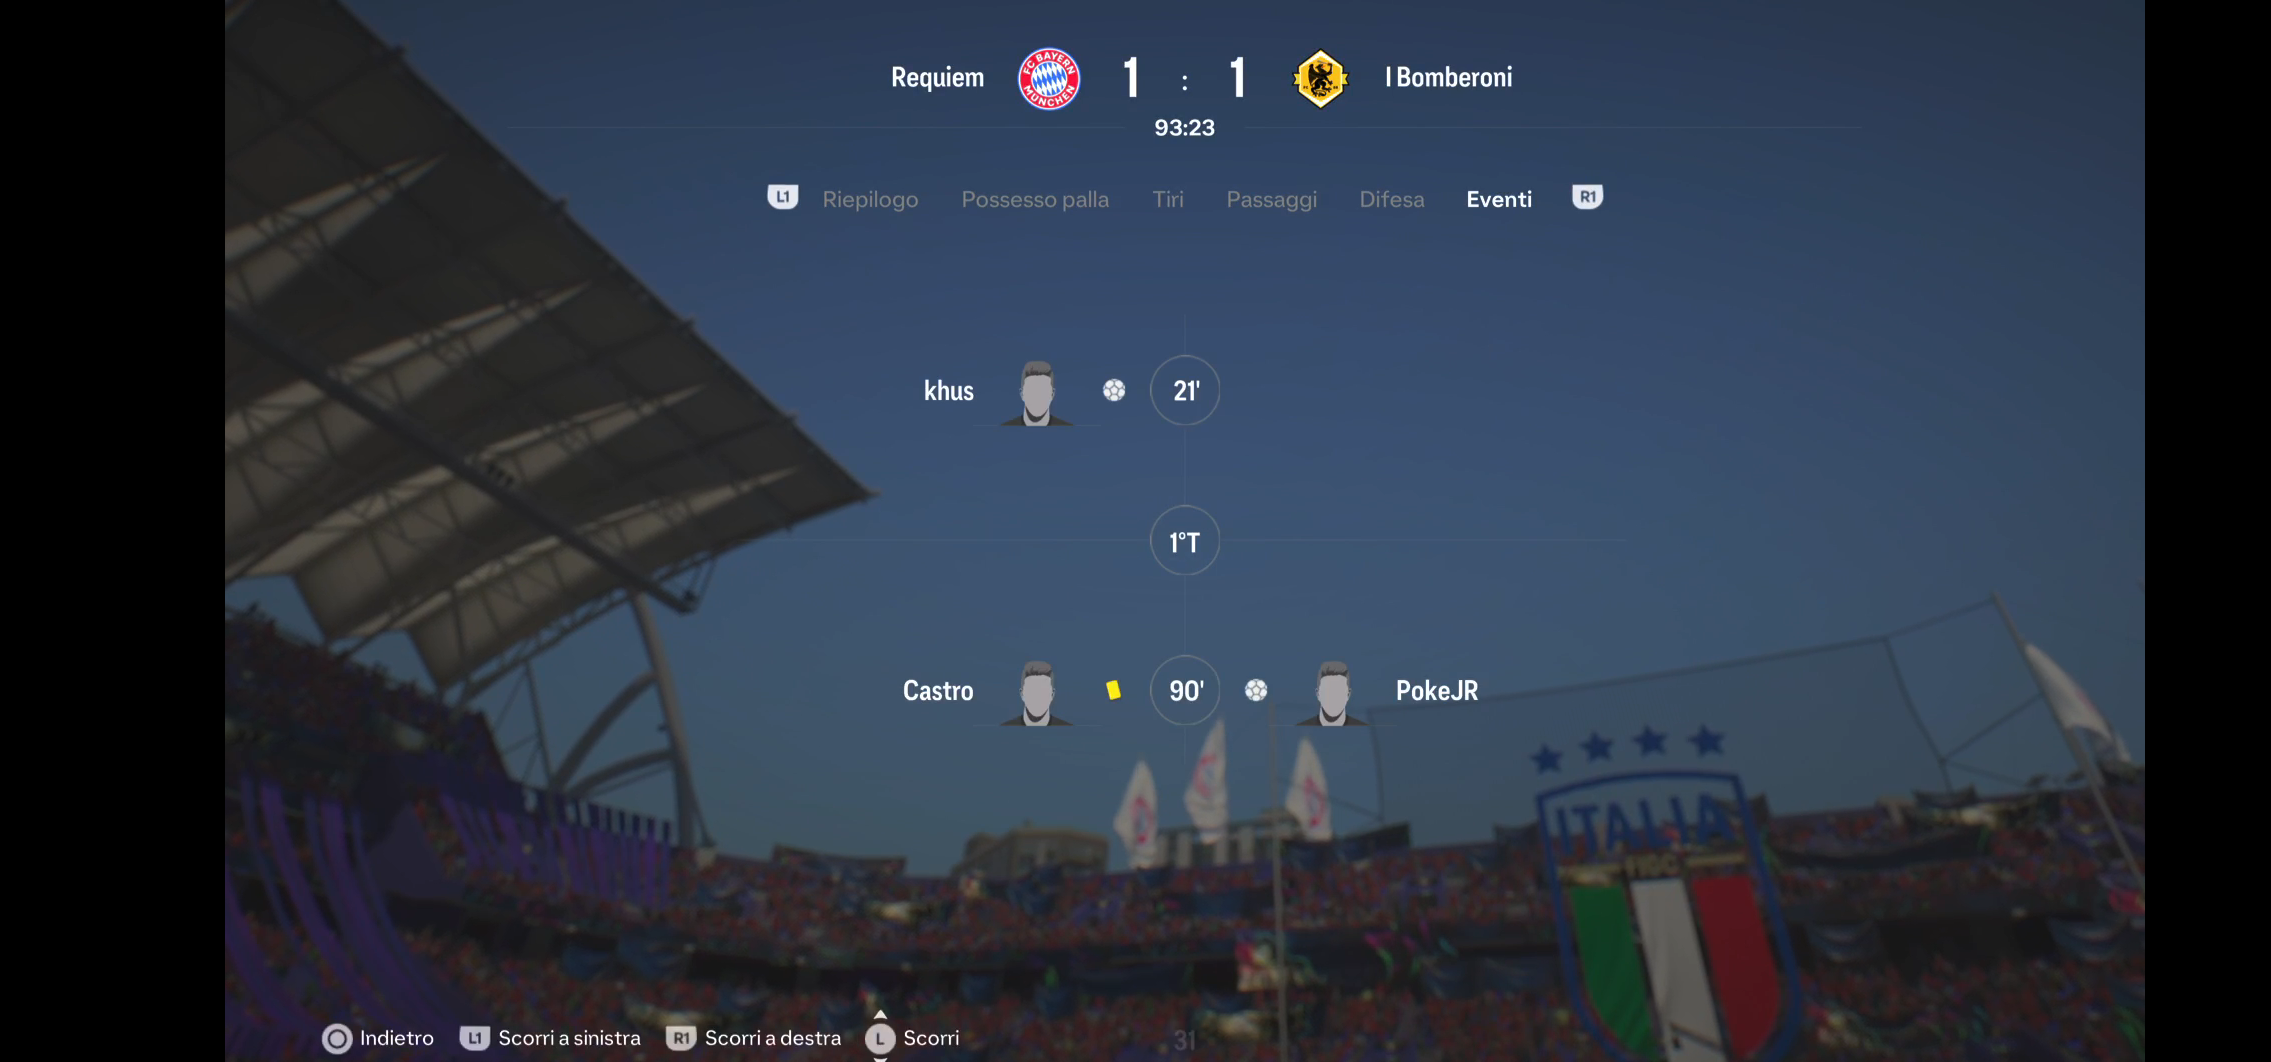Open the Possesso palla tab
The height and width of the screenshot is (1062, 2271).
[x=1035, y=199]
